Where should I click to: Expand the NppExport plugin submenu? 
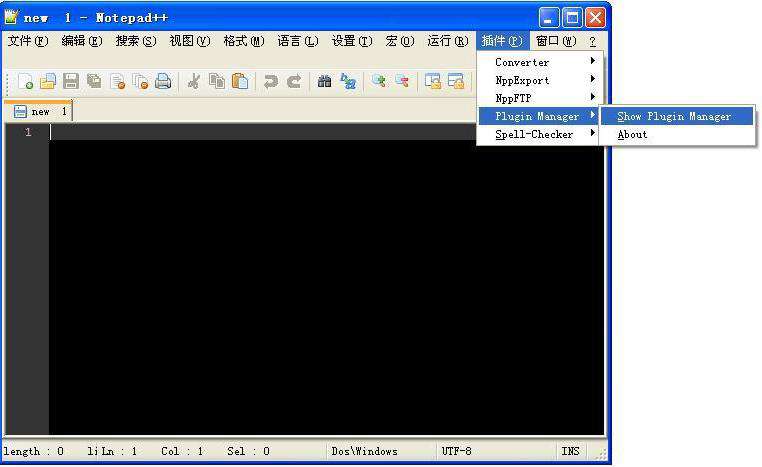pyautogui.click(x=540, y=80)
